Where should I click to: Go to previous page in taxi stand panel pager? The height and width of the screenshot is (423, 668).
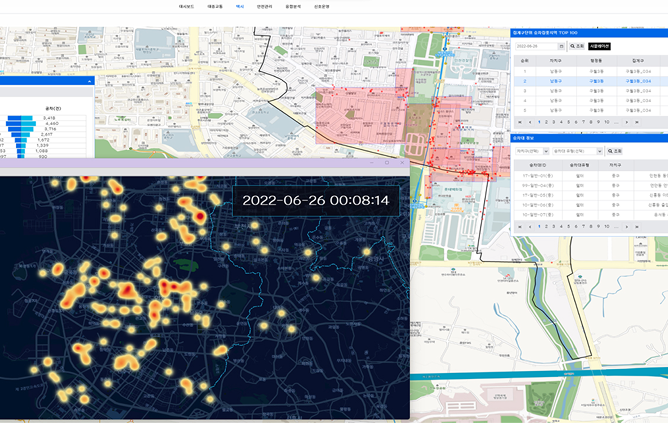tap(530, 227)
